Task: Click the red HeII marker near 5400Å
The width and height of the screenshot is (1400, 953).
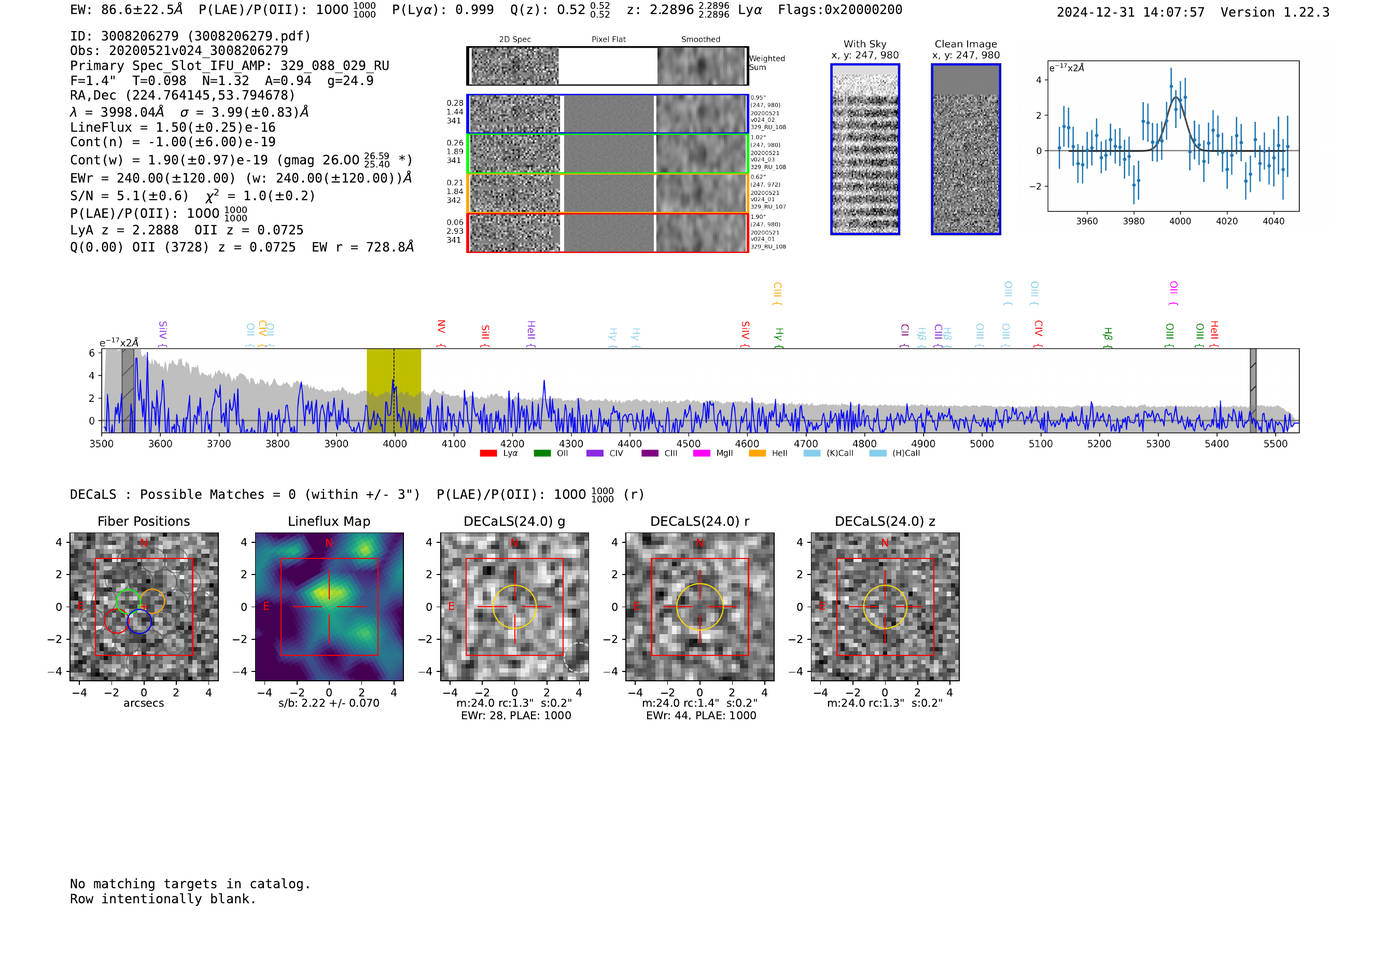Action: (1214, 333)
